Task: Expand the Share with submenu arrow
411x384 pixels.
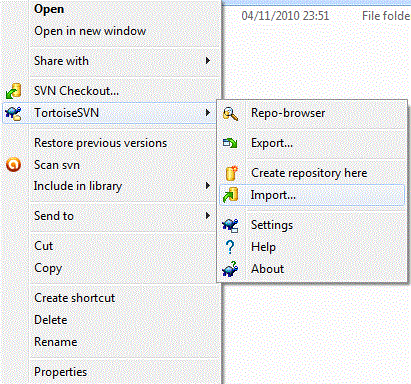Action: point(208,61)
